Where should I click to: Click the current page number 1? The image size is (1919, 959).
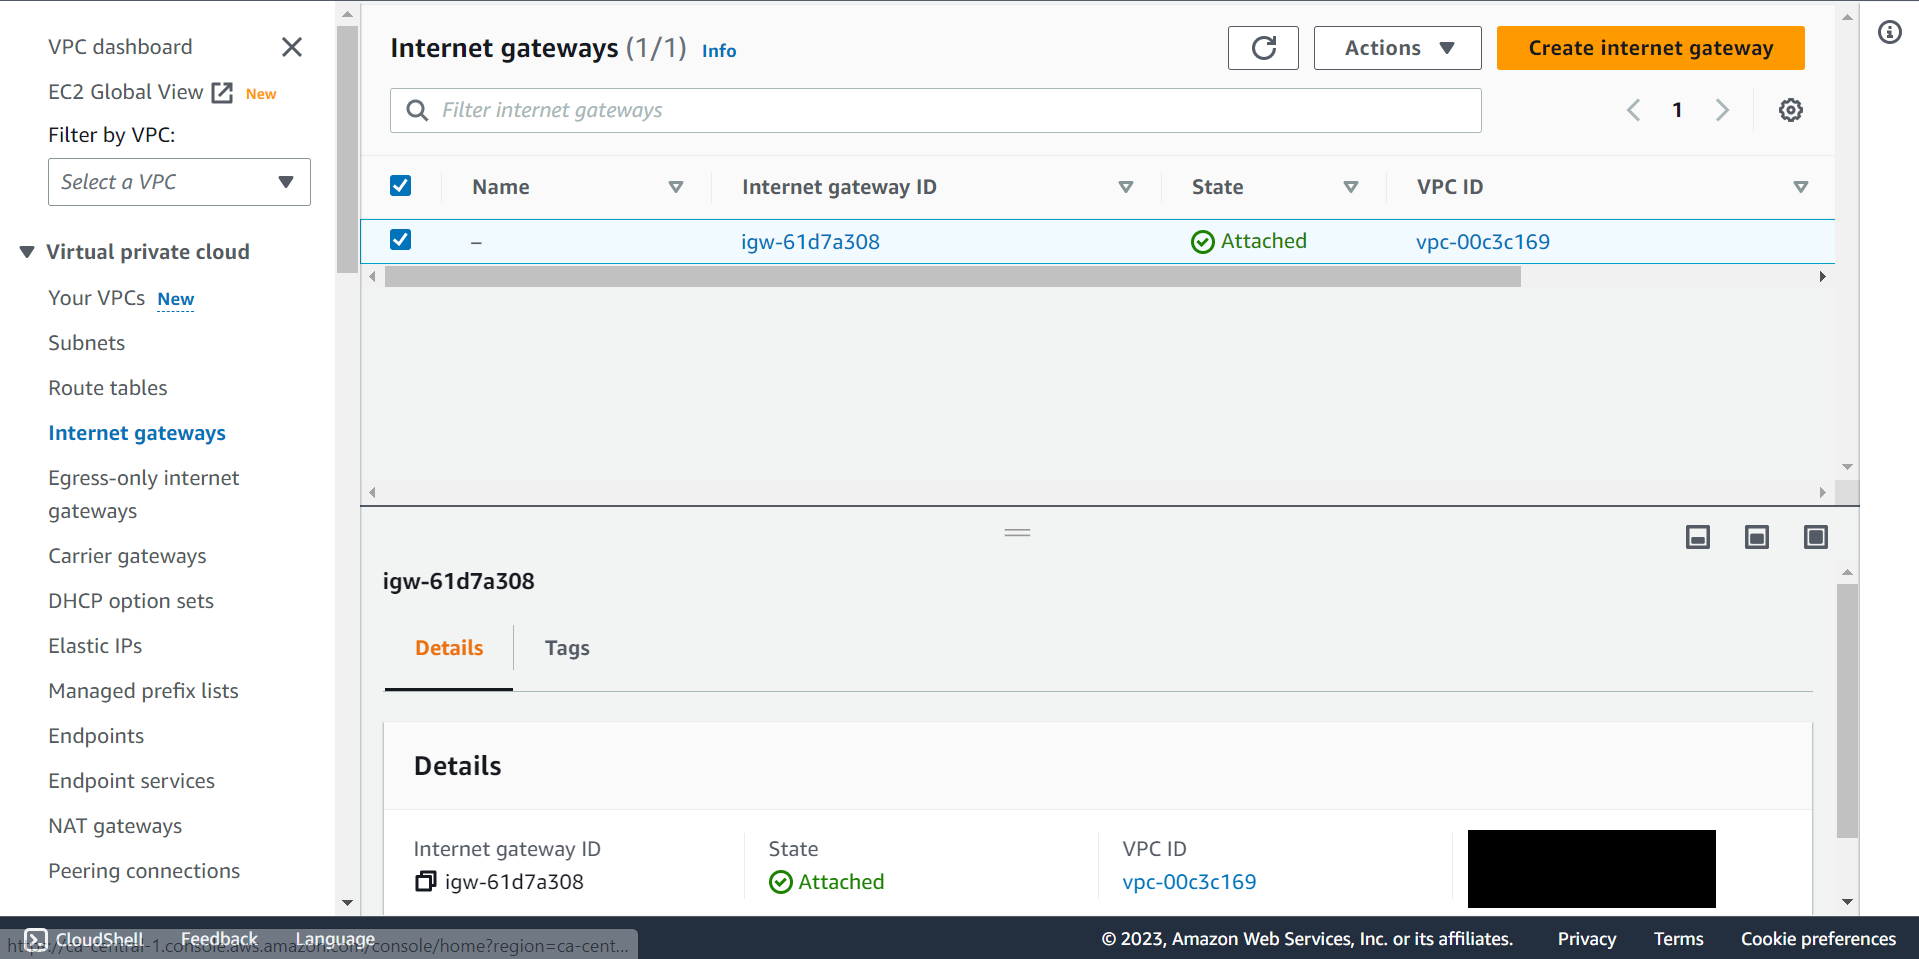[1677, 110]
